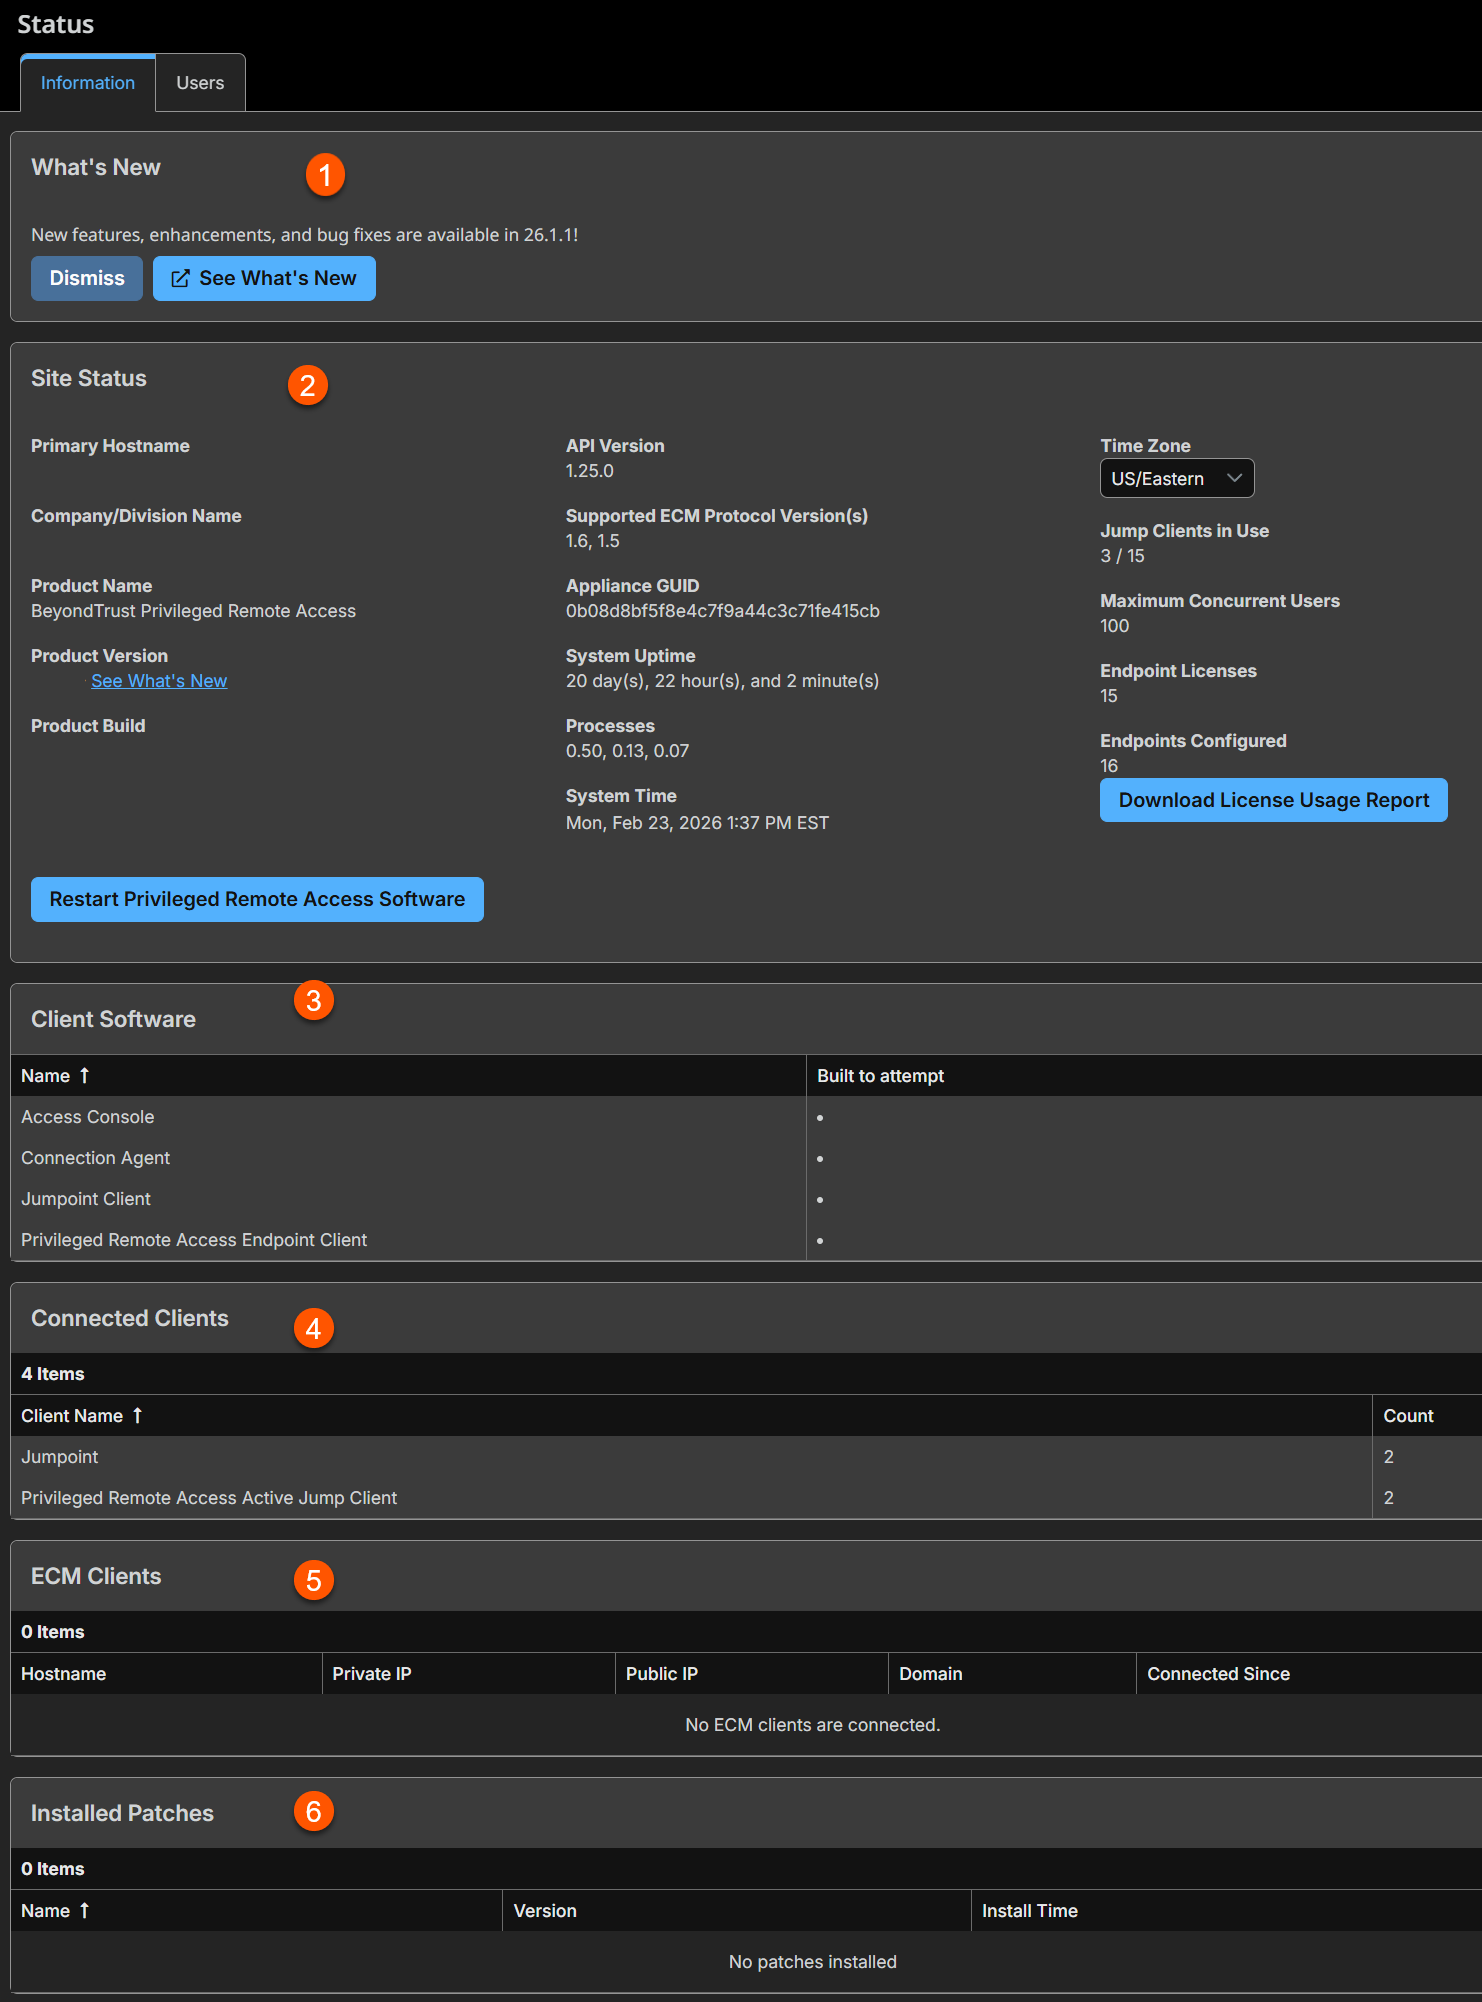Click the sort arrow in Installed Patches Name column
This screenshot has width=1482, height=2002.
tap(85, 1910)
